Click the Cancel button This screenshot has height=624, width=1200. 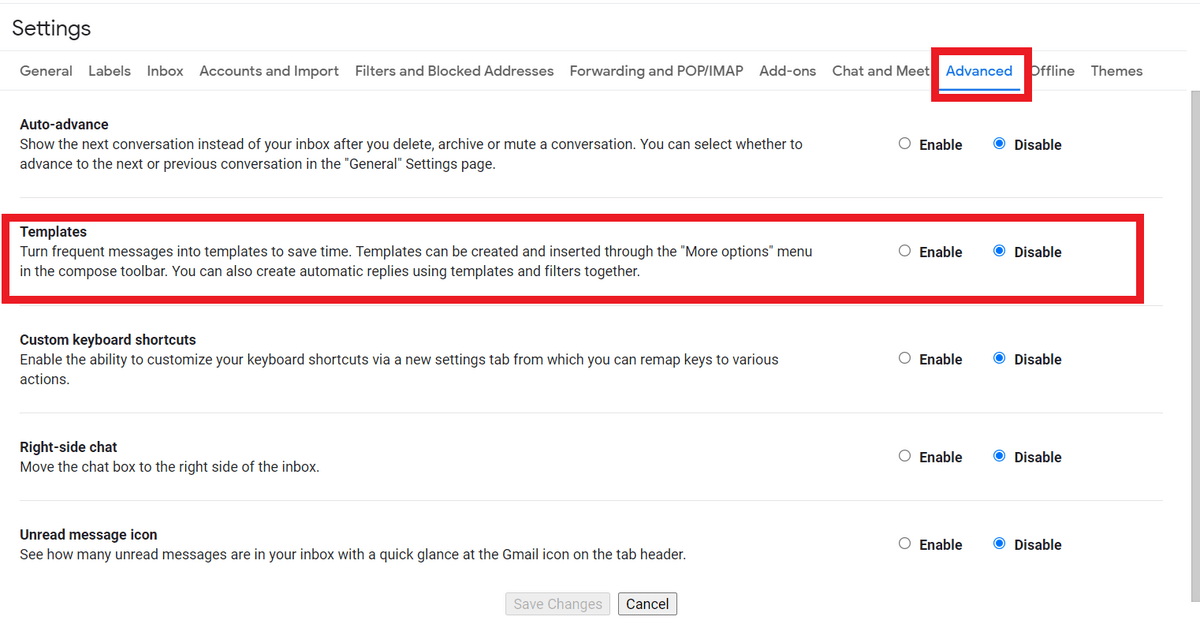click(647, 604)
